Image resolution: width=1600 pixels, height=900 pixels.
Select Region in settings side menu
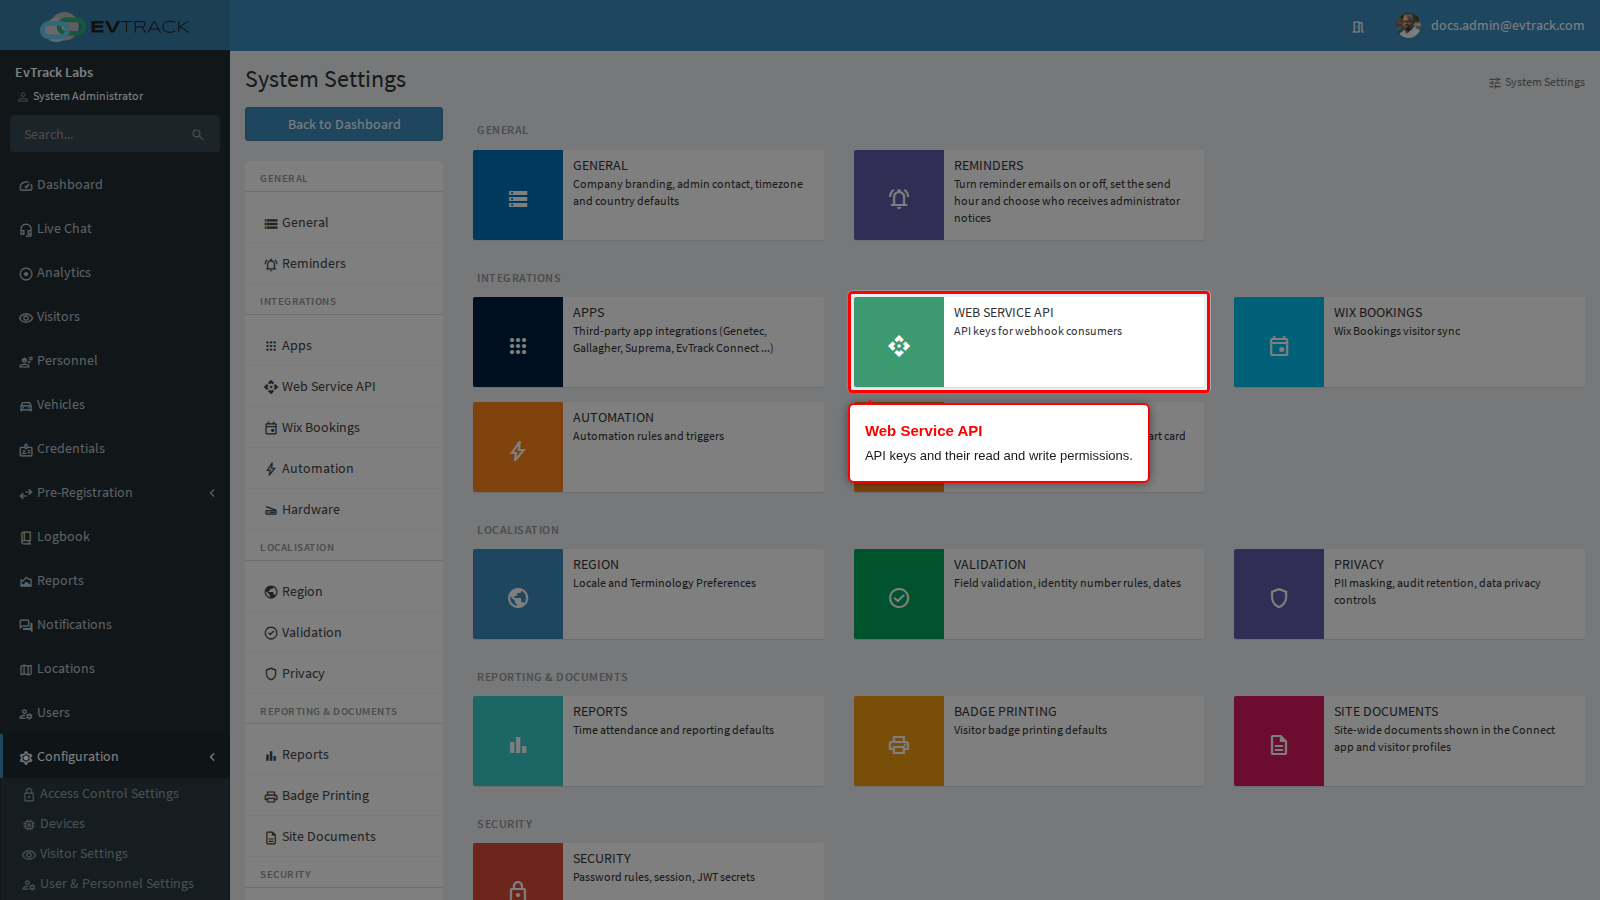tap(344, 592)
